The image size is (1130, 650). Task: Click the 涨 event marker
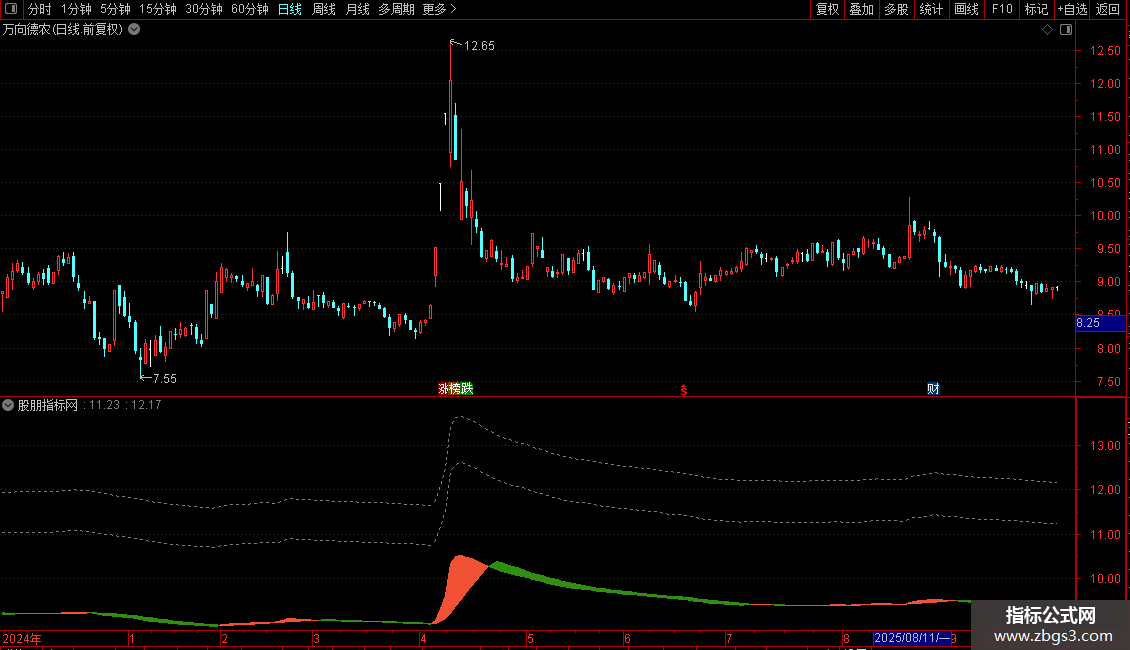[442, 389]
